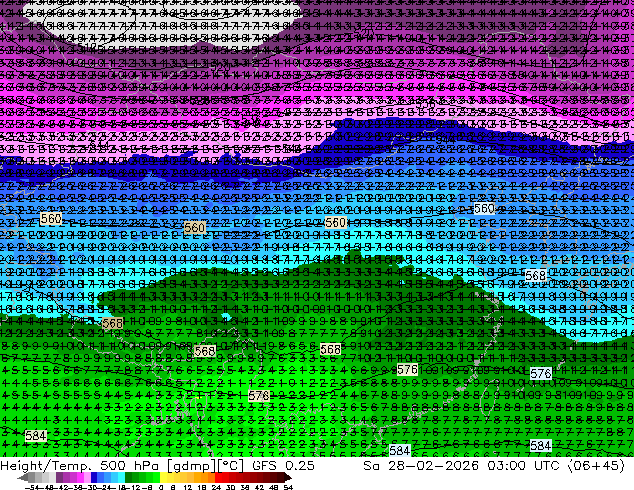Click the "Height/Temp." caption text
This screenshot has height=490, width=634.
click(x=45, y=465)
